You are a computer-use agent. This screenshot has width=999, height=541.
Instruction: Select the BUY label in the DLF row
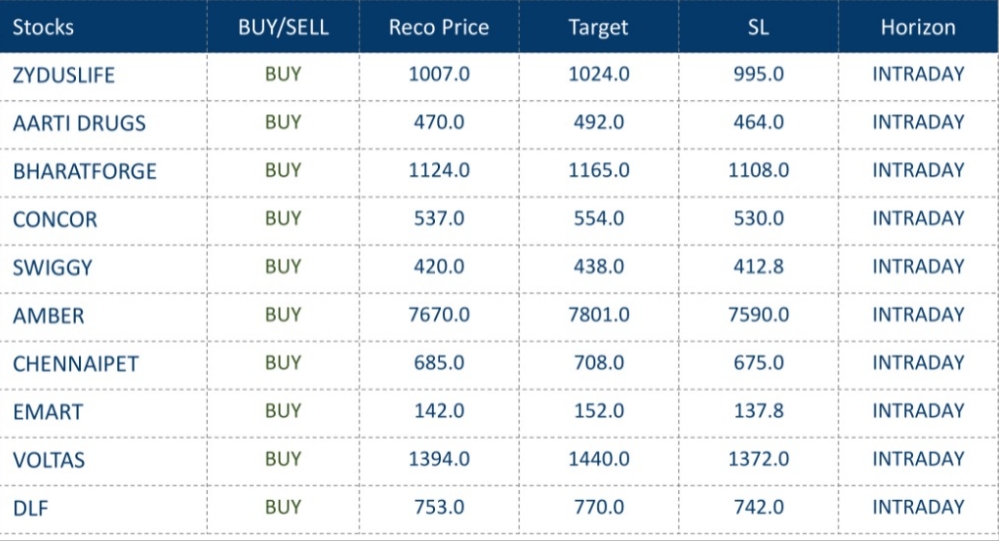[x=283, y=507]
